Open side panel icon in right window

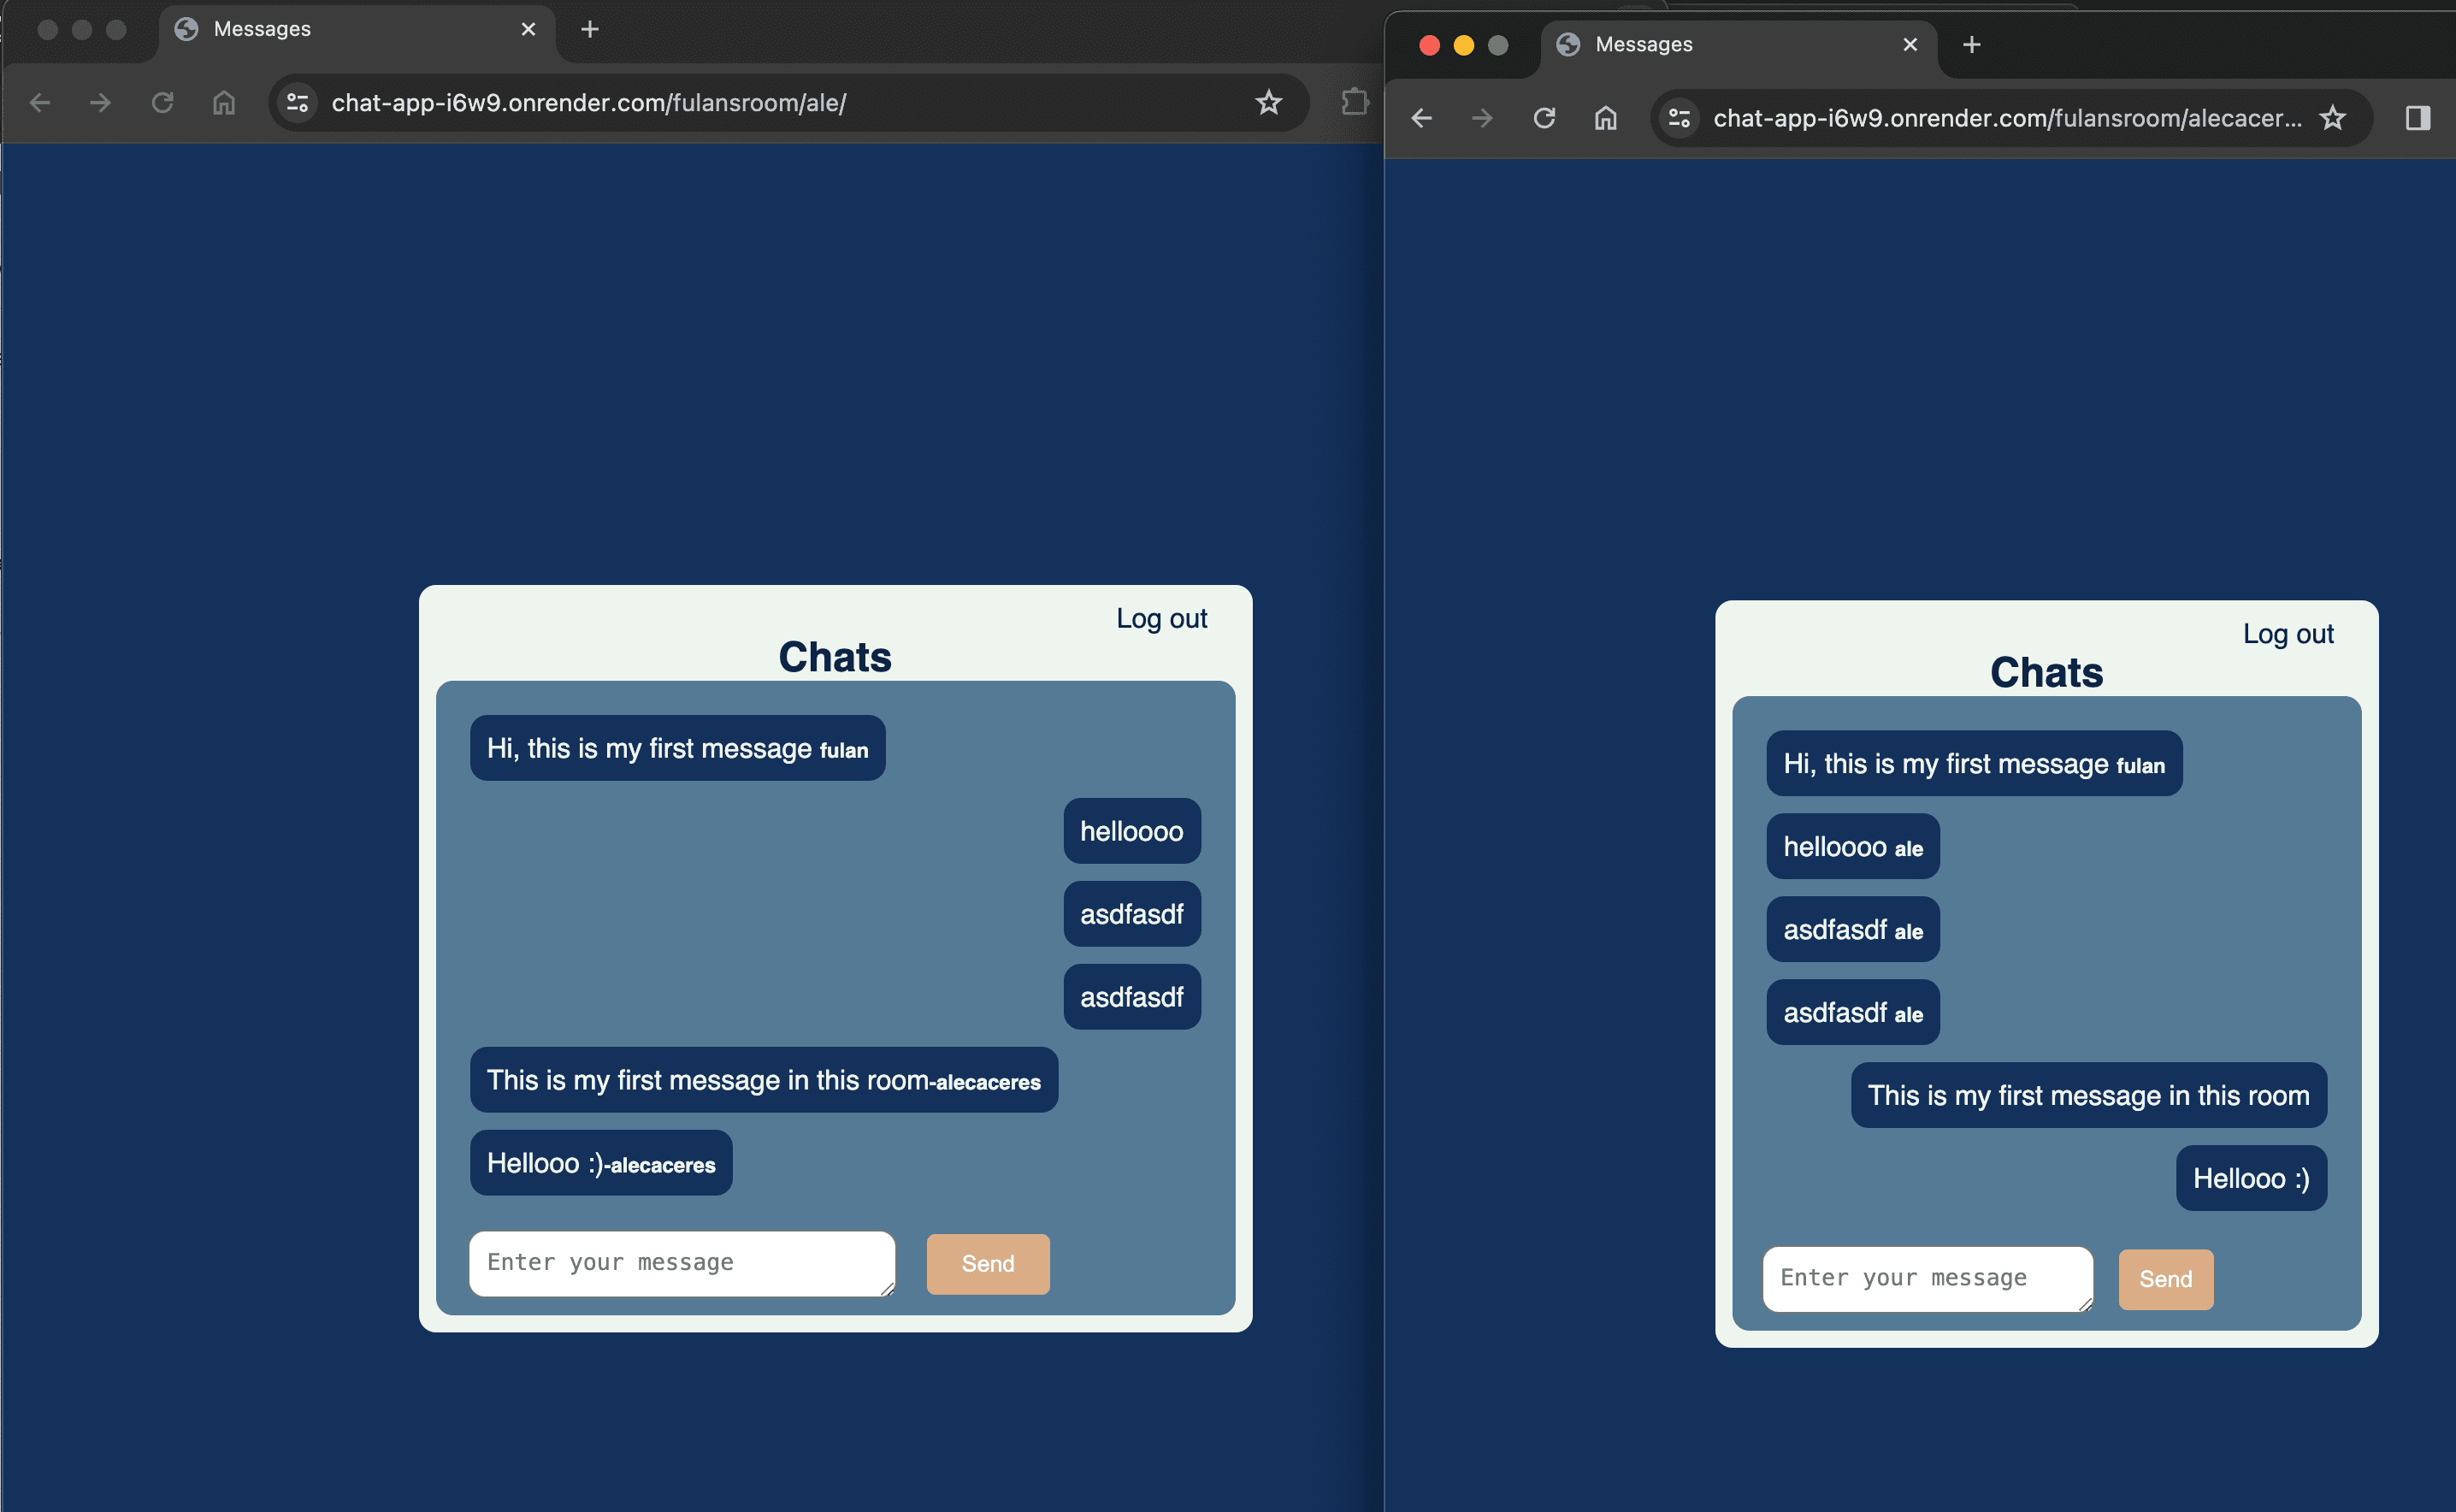pyautogui.click(x=2417, y=118)
